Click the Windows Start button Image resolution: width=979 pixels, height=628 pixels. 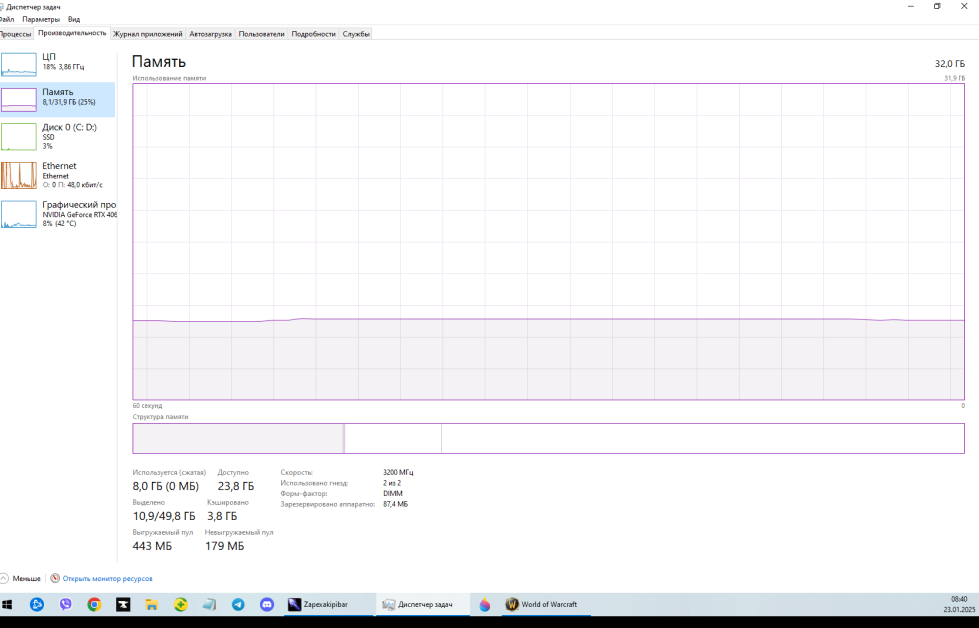(8, 604)
